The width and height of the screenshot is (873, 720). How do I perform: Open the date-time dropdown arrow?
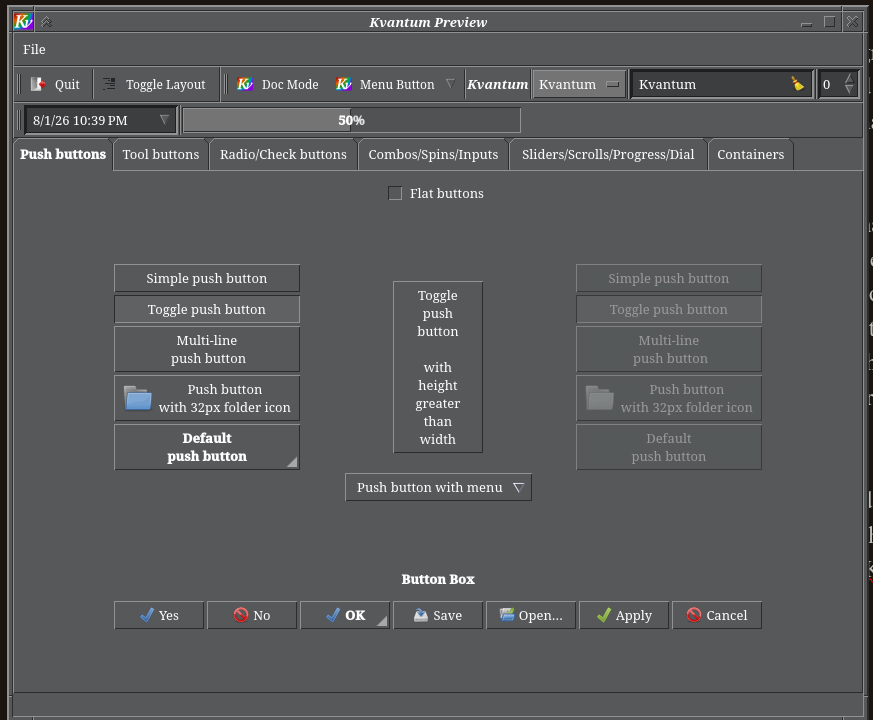click(x=164, y=120)
